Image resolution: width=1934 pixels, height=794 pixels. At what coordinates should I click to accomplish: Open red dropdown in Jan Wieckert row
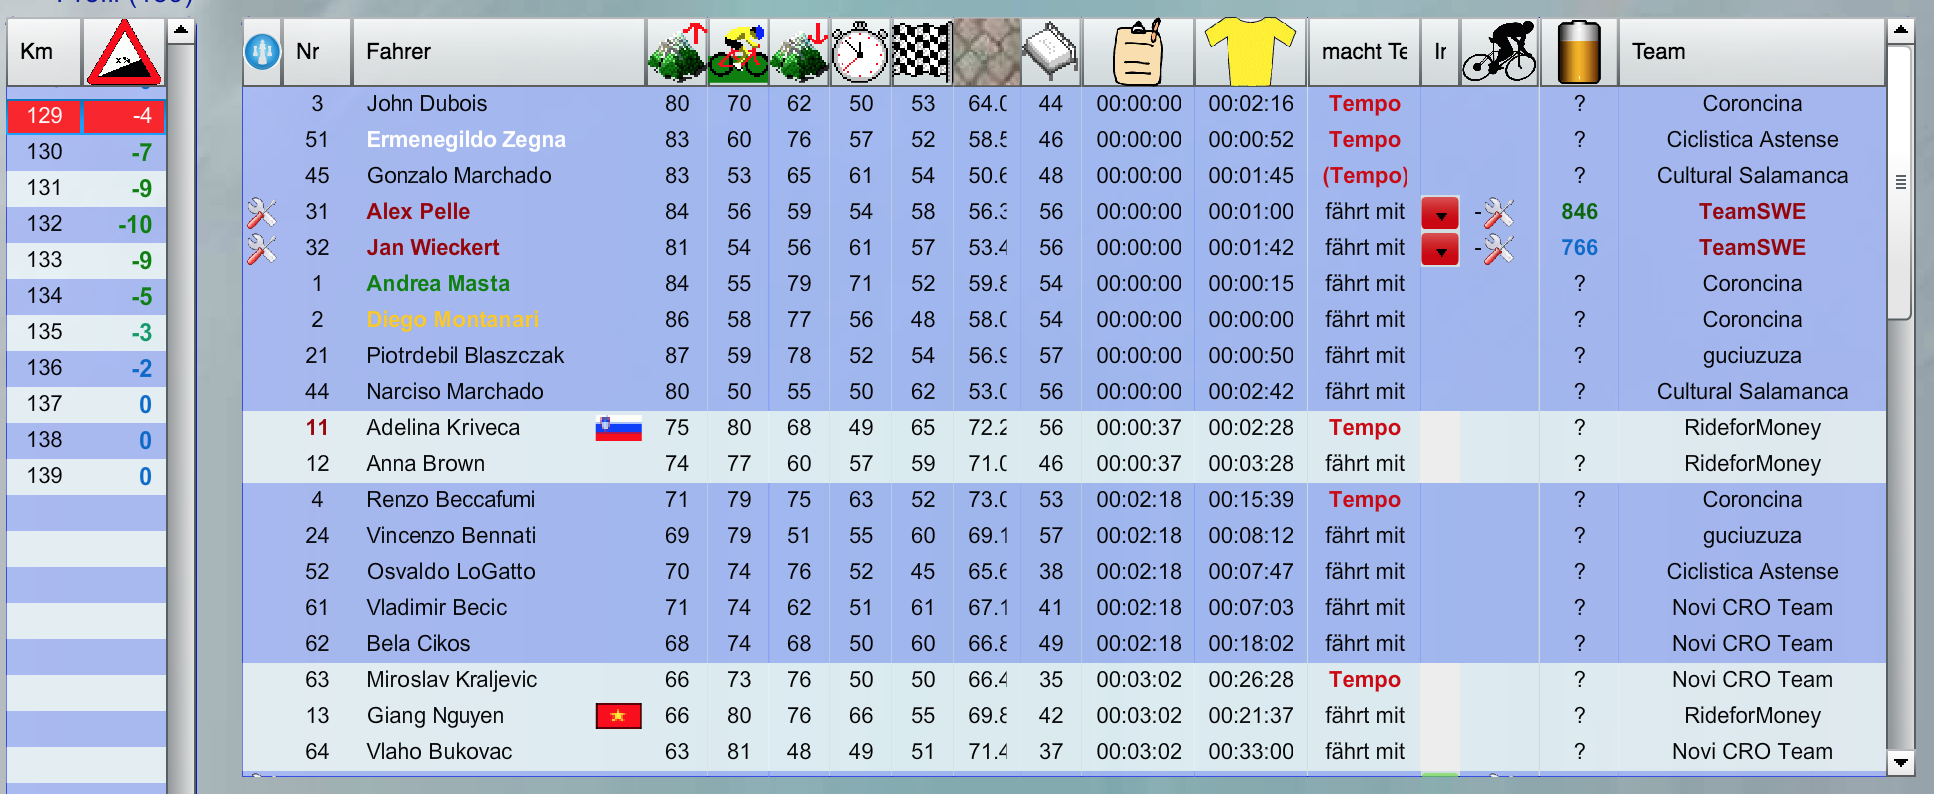tap(1440, 249)
